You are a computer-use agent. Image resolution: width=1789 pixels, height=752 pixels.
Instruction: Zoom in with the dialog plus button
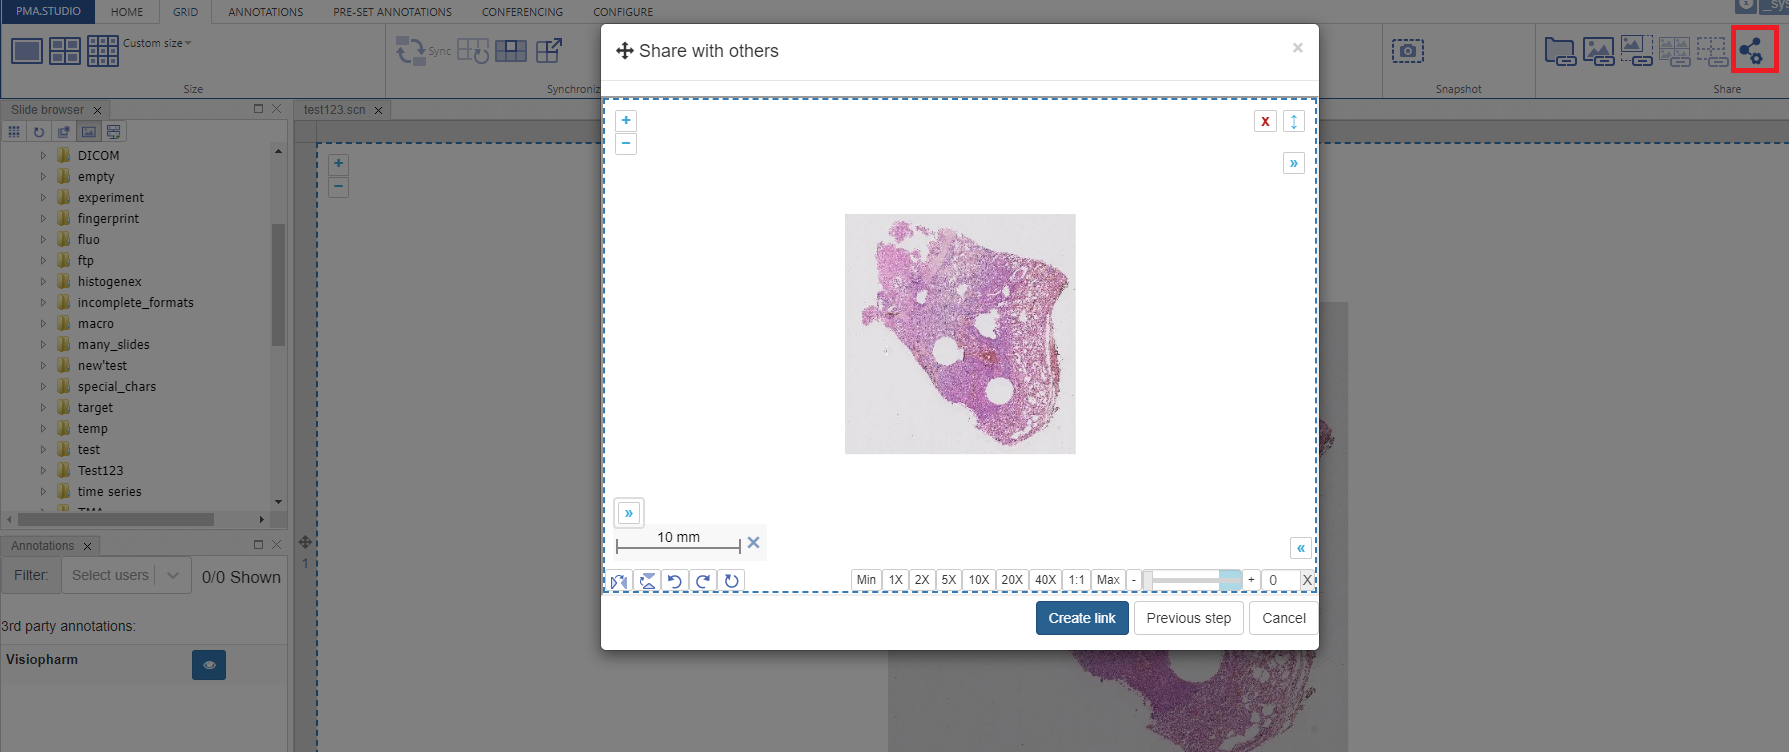click(626, 121)
